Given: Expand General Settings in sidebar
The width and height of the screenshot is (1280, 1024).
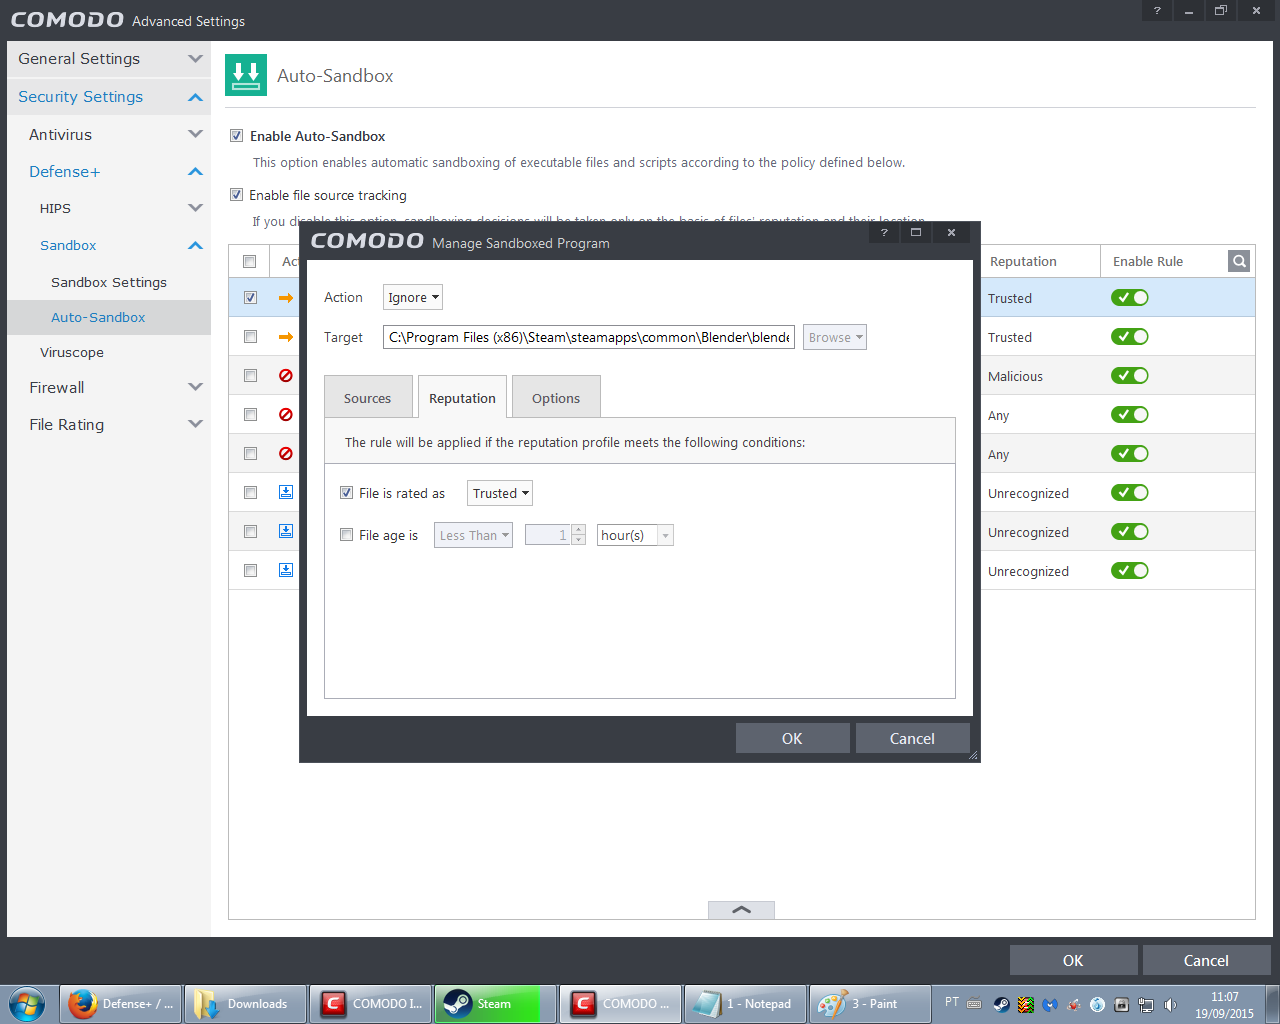Looking at the screenshot, I should click(x=109, y=58).
